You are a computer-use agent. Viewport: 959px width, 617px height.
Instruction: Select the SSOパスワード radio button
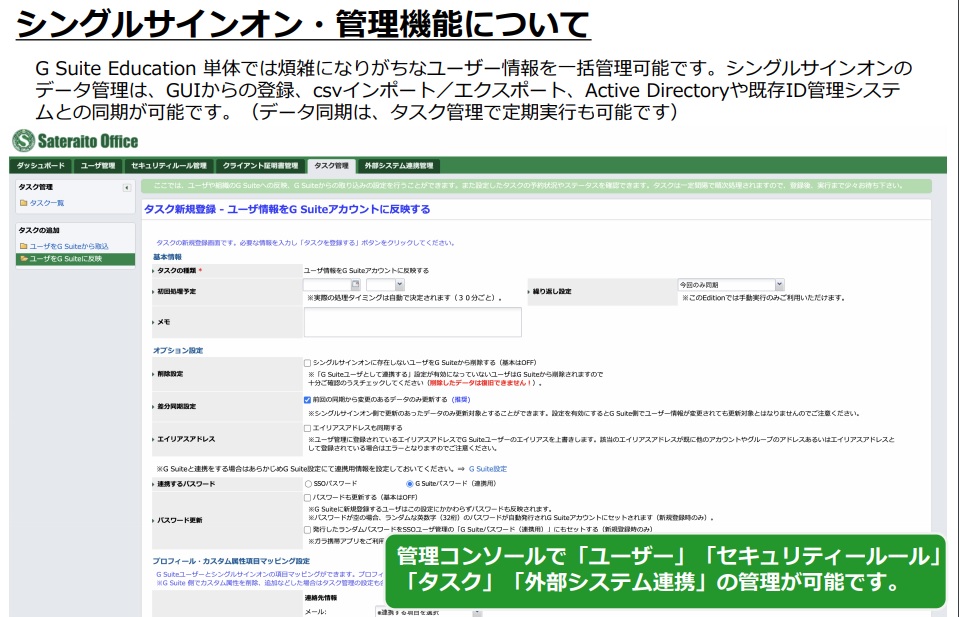click(x=308, y=484)
